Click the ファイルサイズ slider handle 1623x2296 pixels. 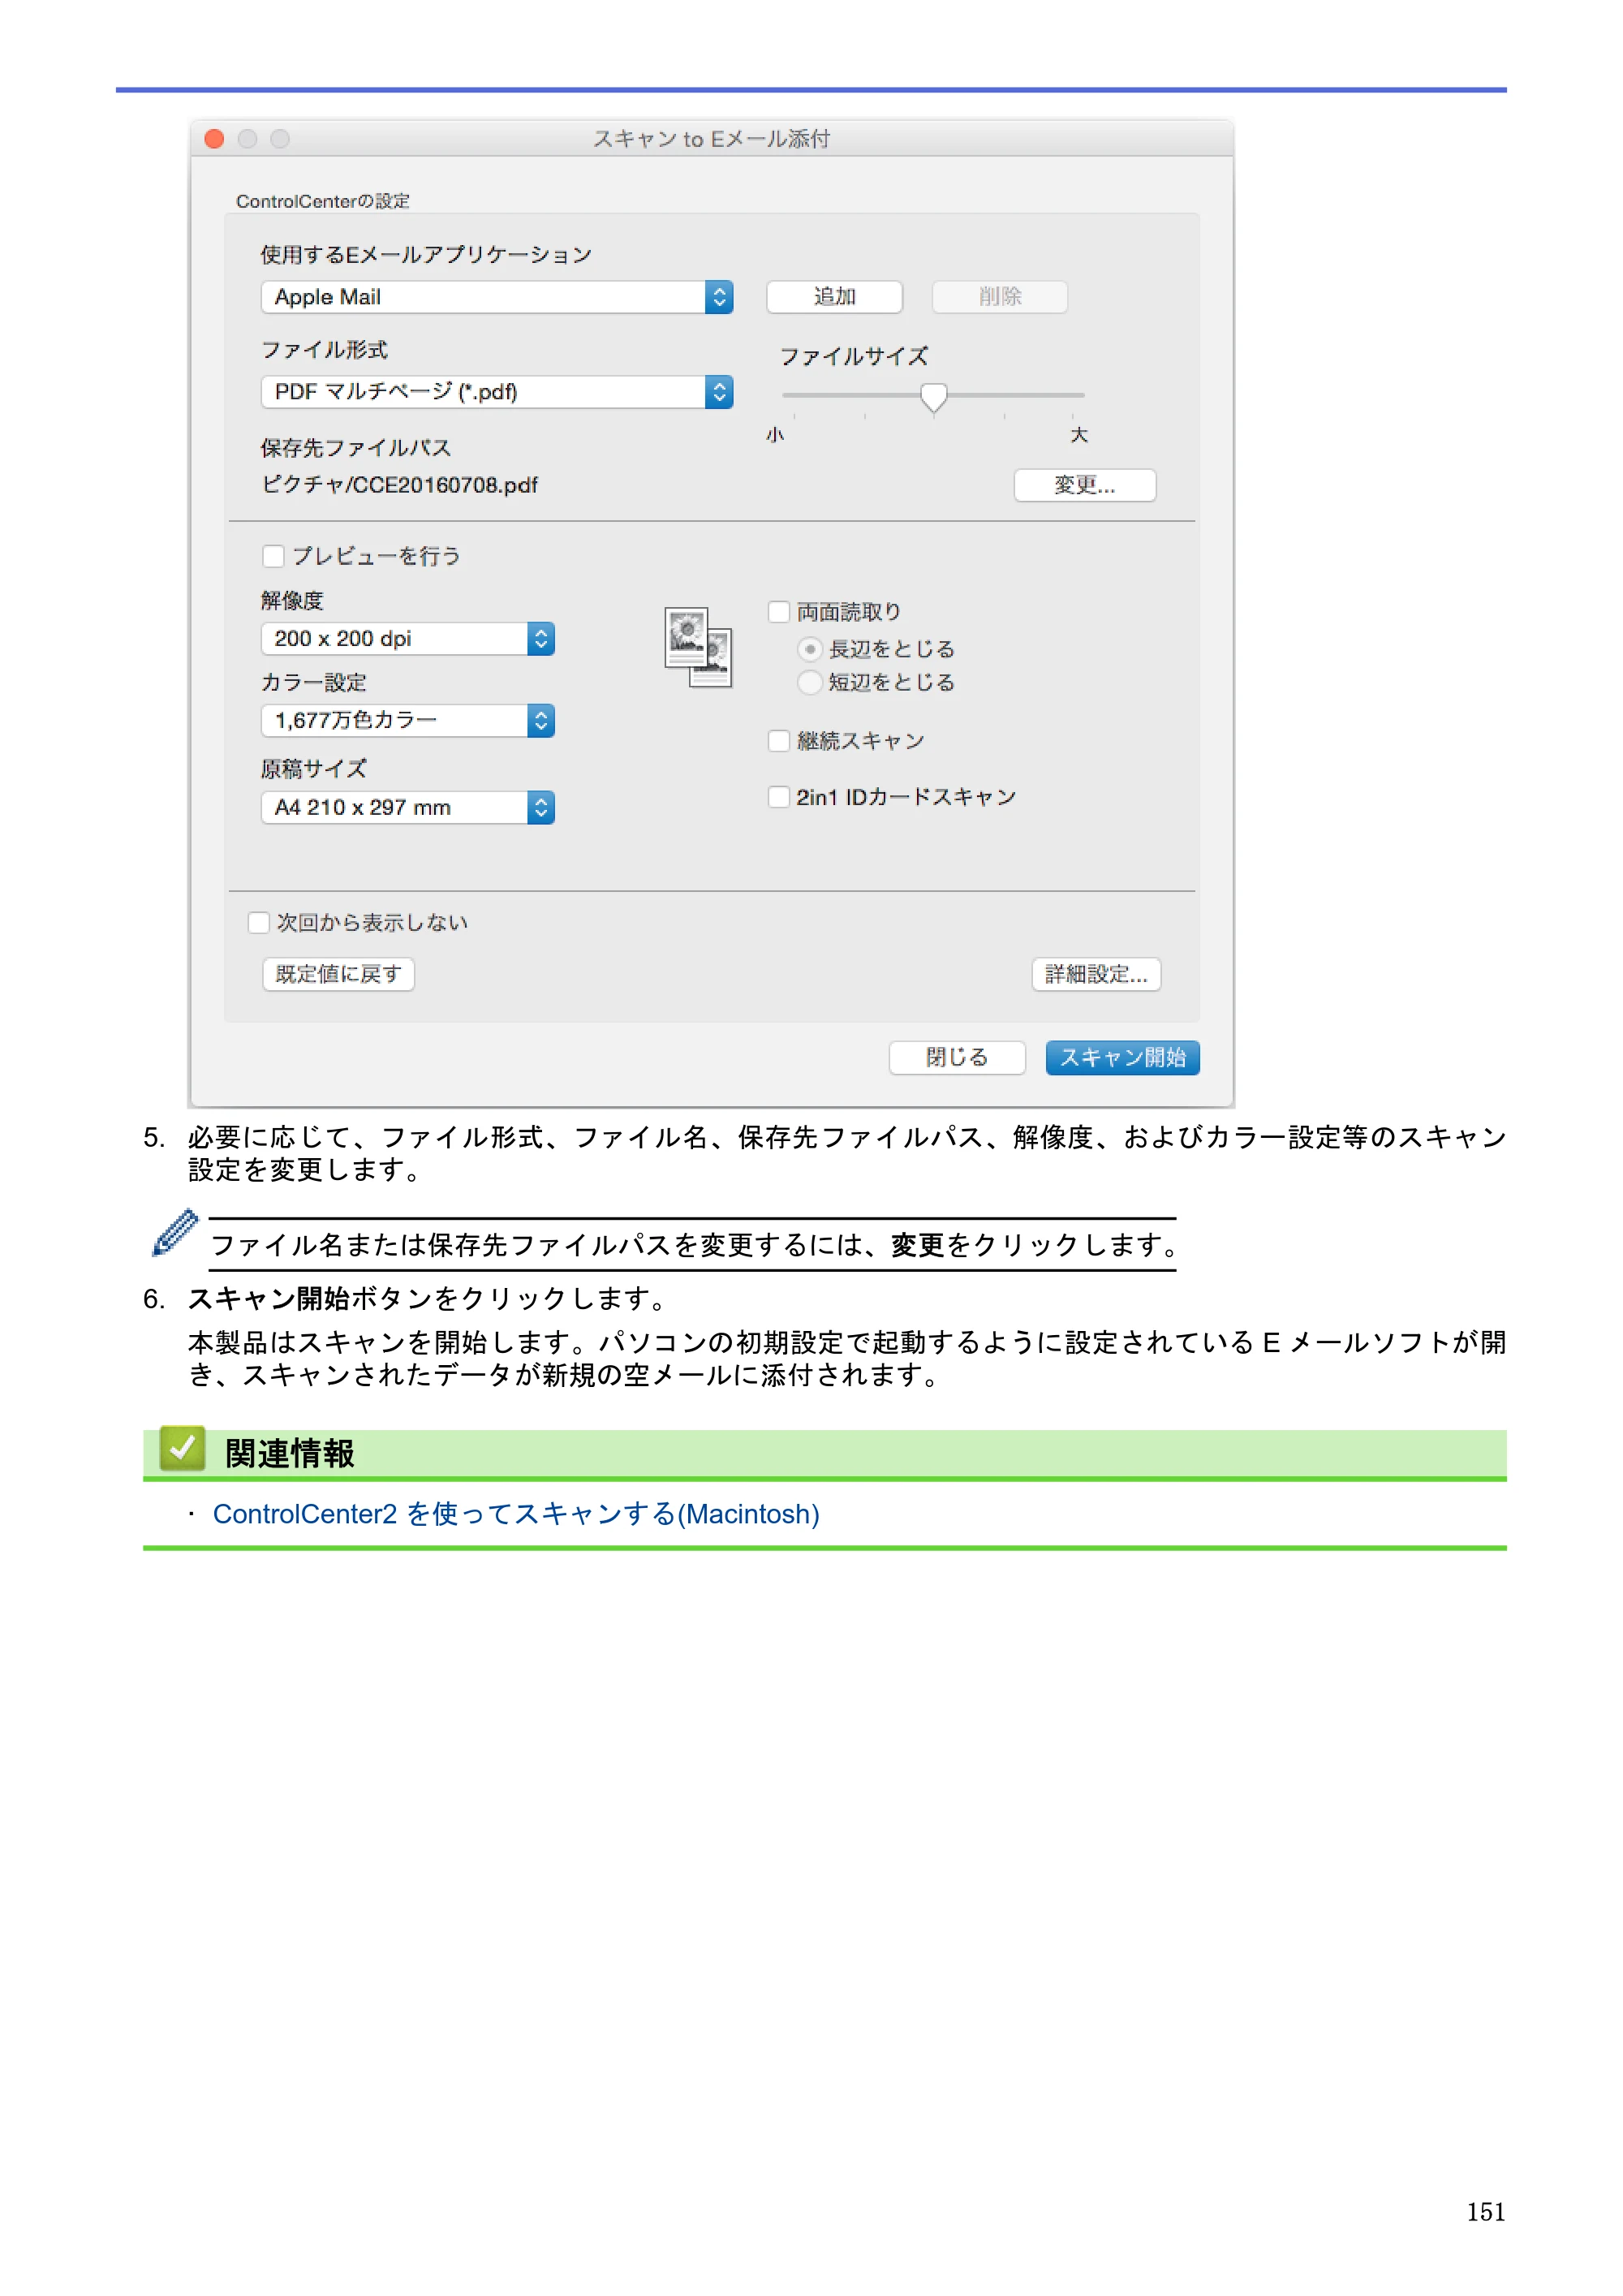[x=934, y=397]
